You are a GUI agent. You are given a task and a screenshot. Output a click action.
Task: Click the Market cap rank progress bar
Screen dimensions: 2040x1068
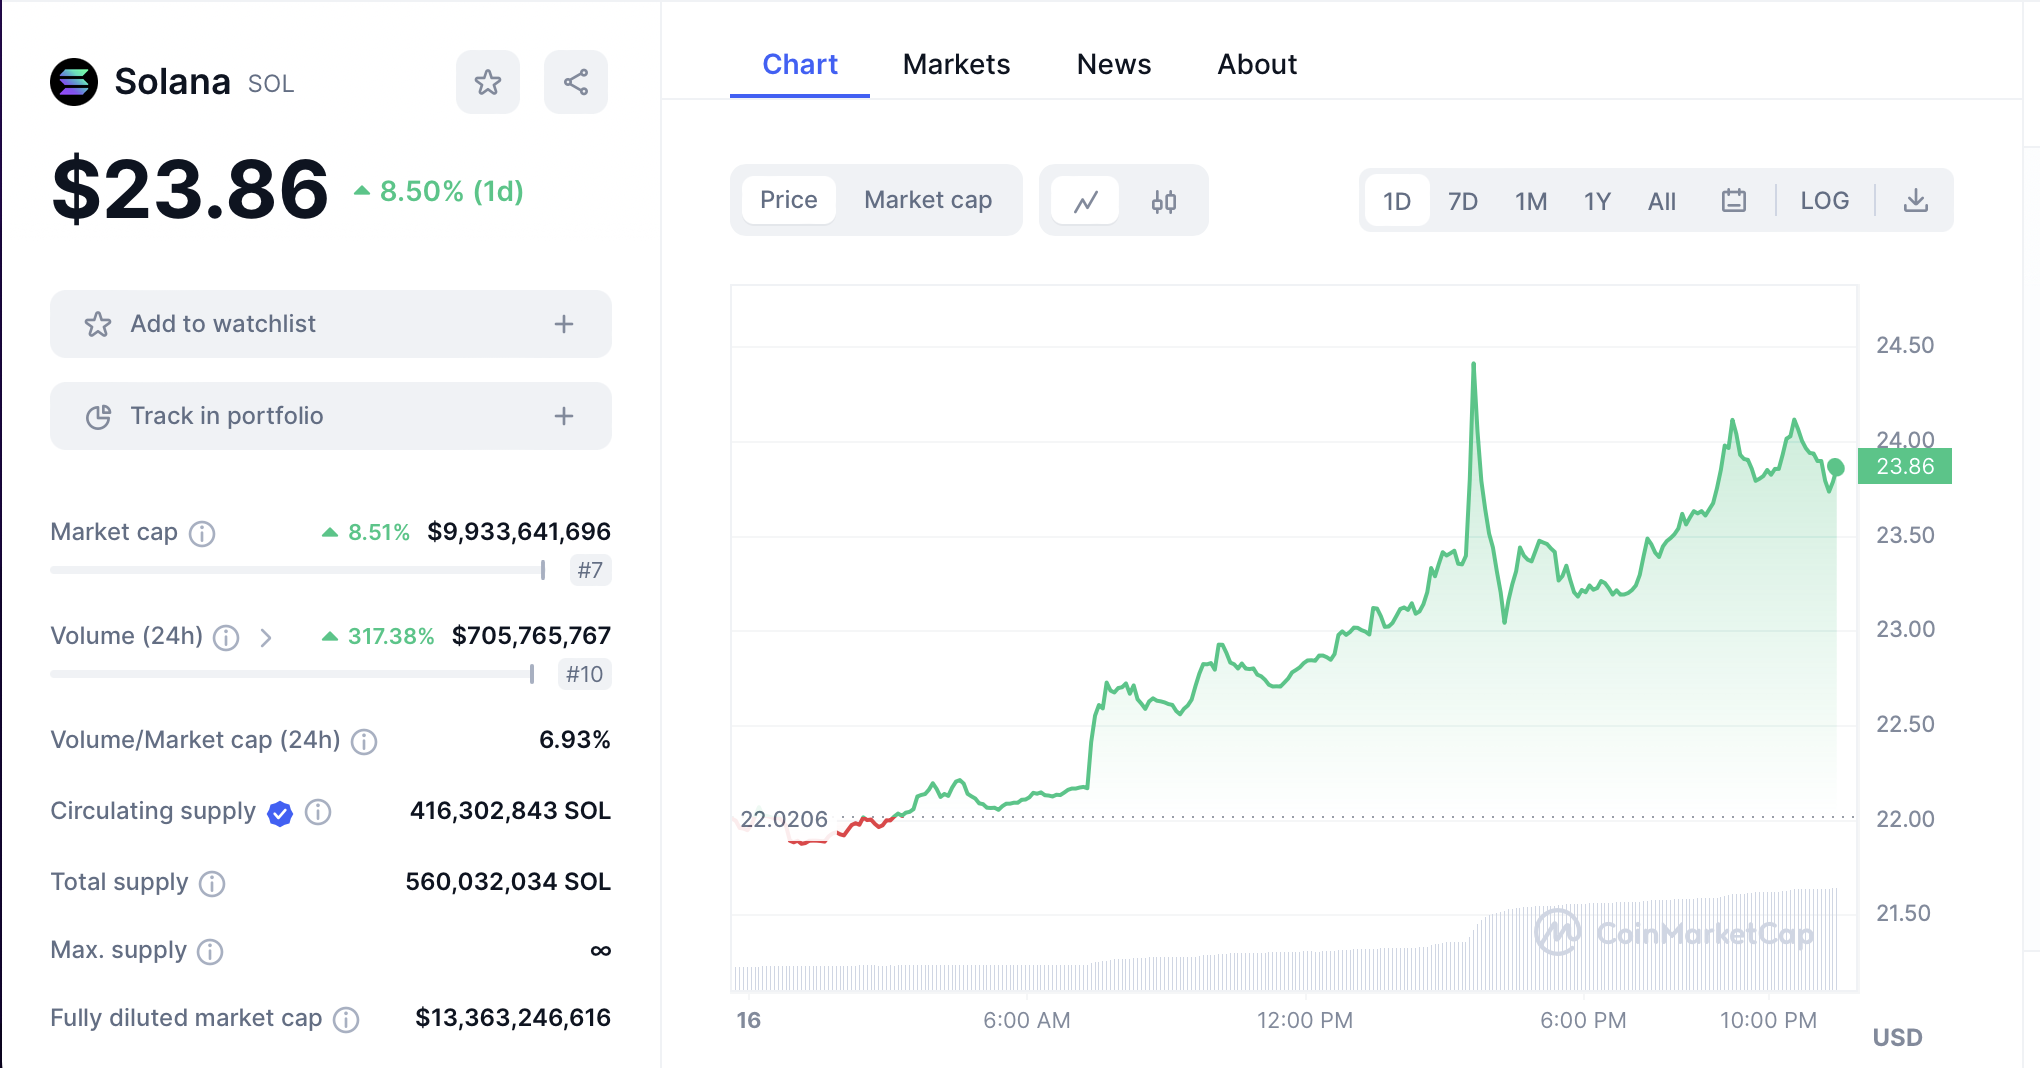tap(297, 570)
